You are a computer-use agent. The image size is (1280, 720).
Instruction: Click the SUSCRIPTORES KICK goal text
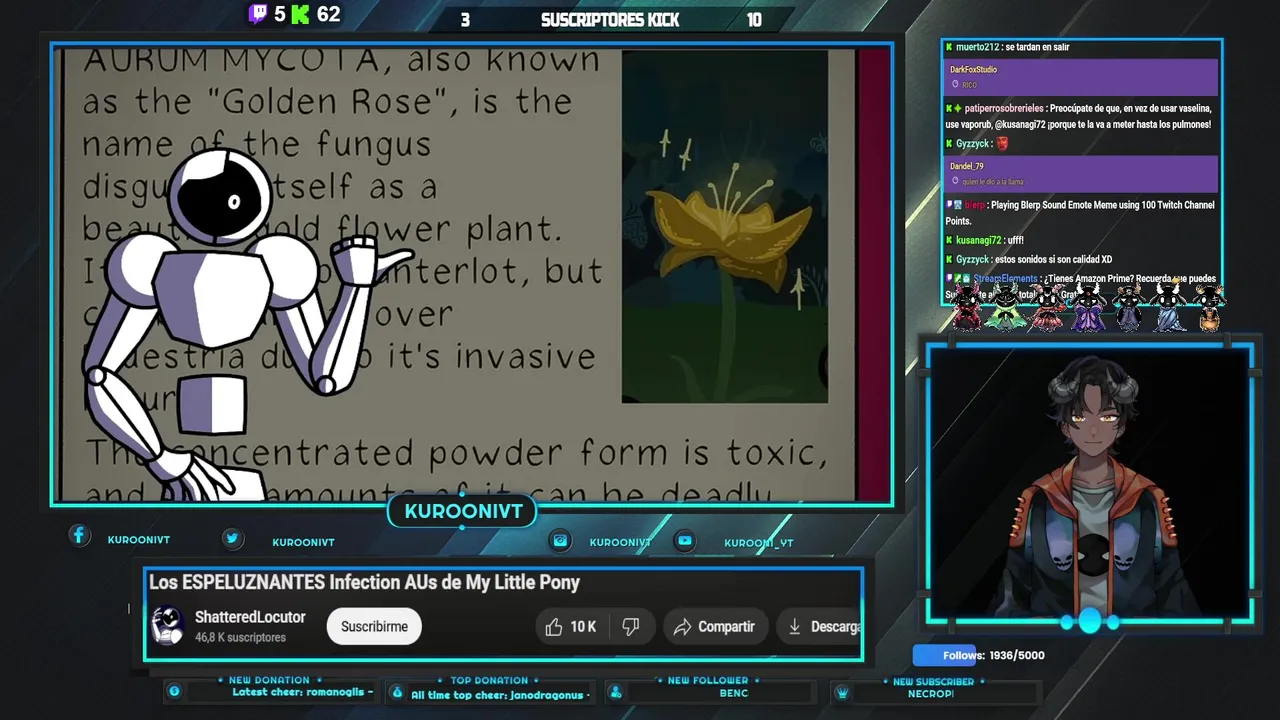(x=610, y=20)
